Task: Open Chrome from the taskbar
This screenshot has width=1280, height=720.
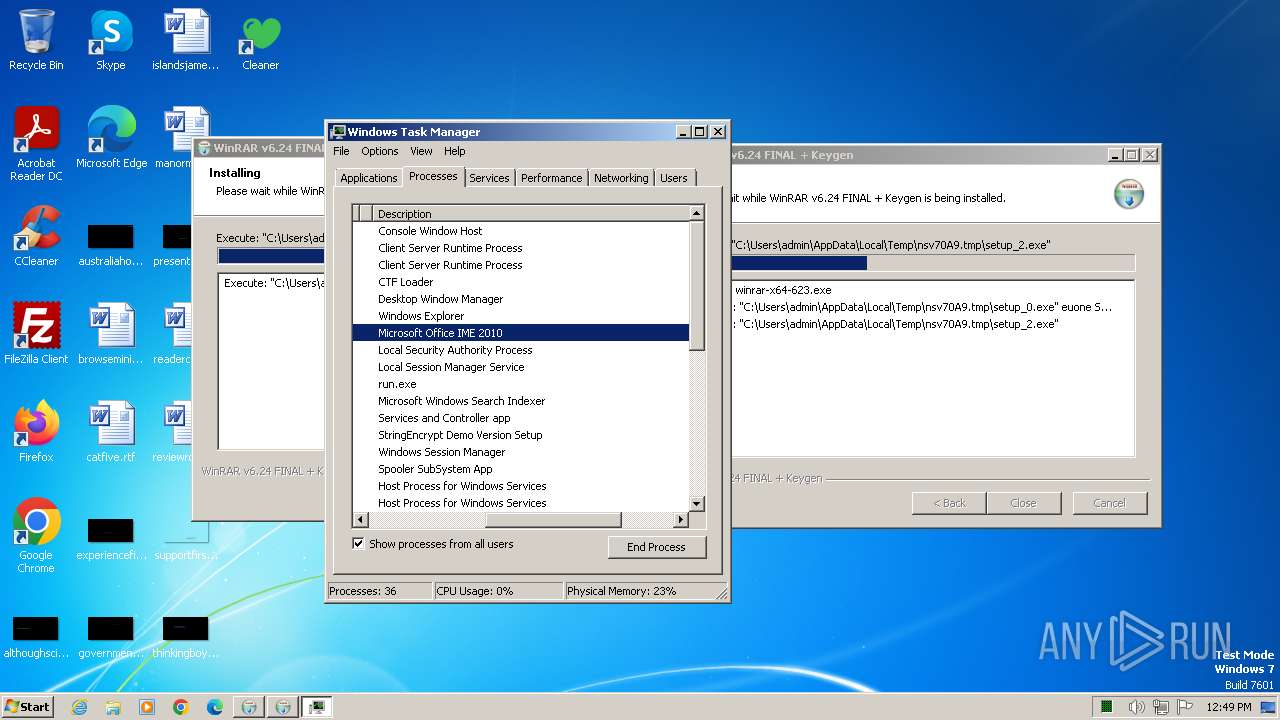Action: click(181, 707)
